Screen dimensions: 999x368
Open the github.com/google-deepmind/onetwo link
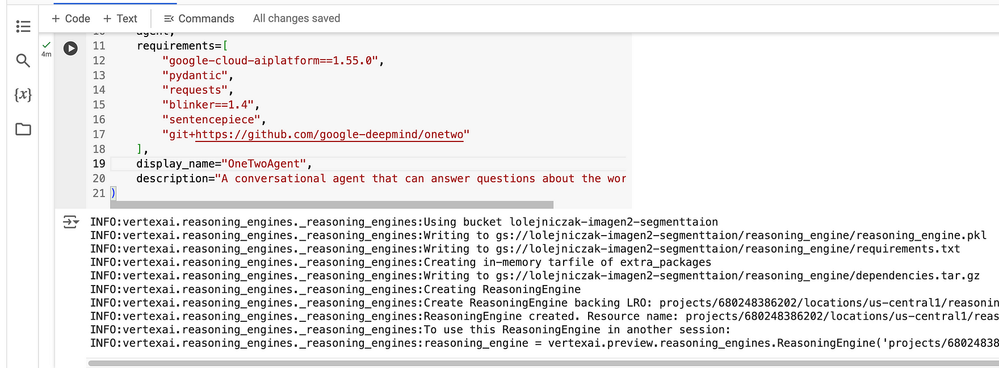tap(329, 134)
